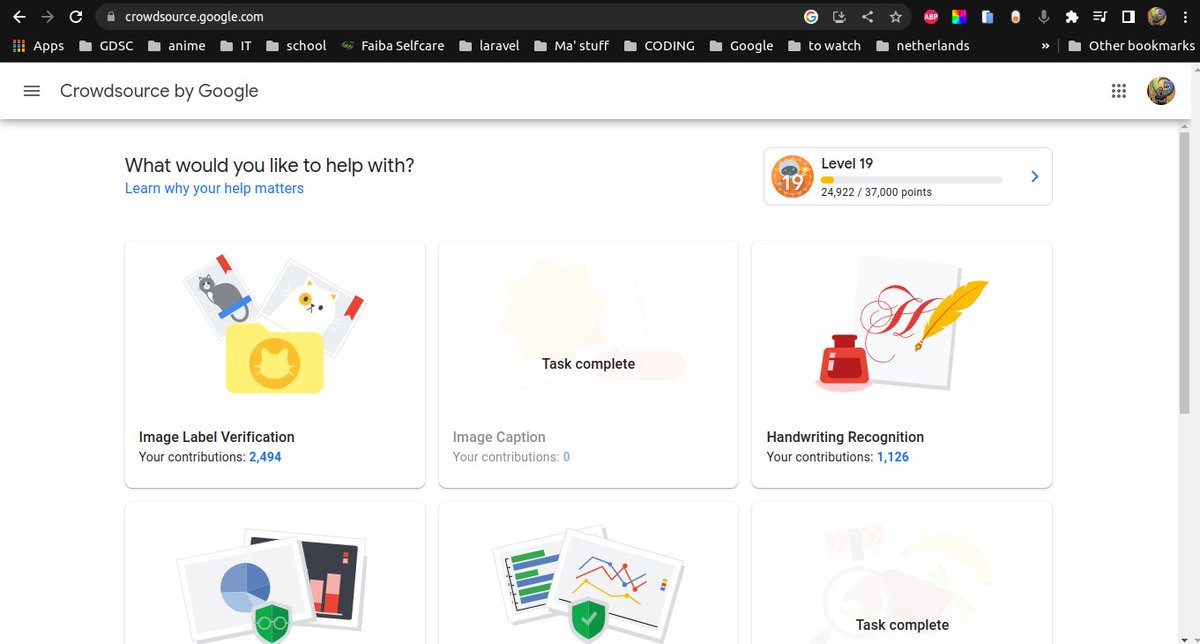The height and width of the screenshot is (644, 1200).
Task: Share this page icon
Action: tap(867, 17)
